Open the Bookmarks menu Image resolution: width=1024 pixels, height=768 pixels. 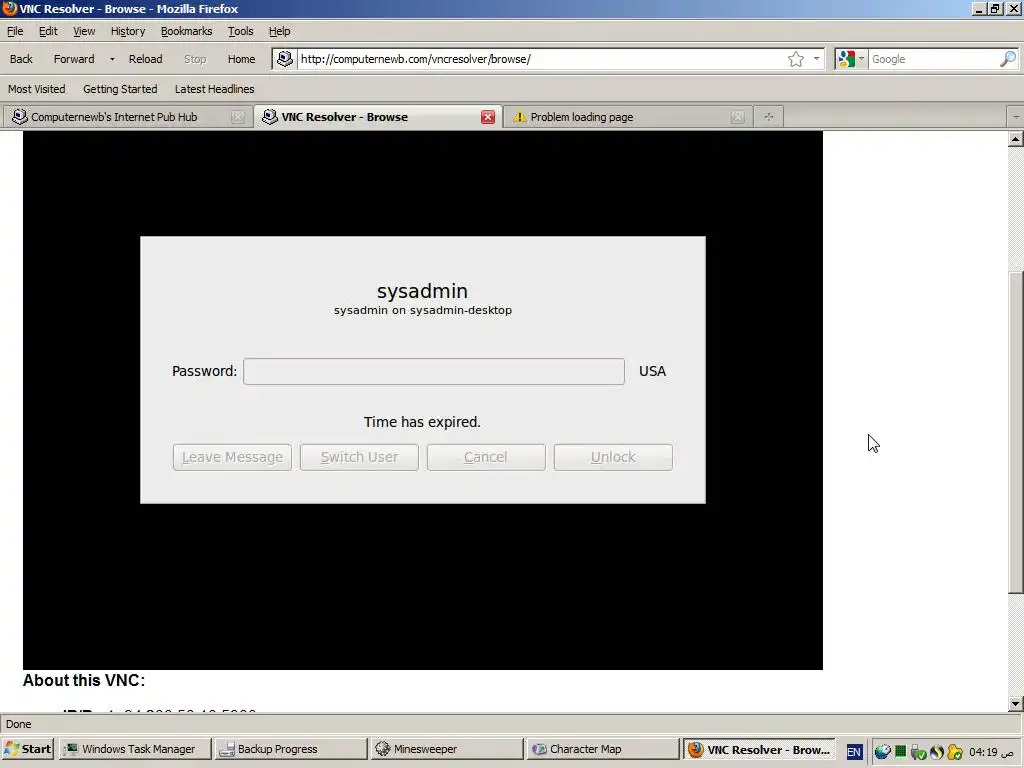point(186,31)
